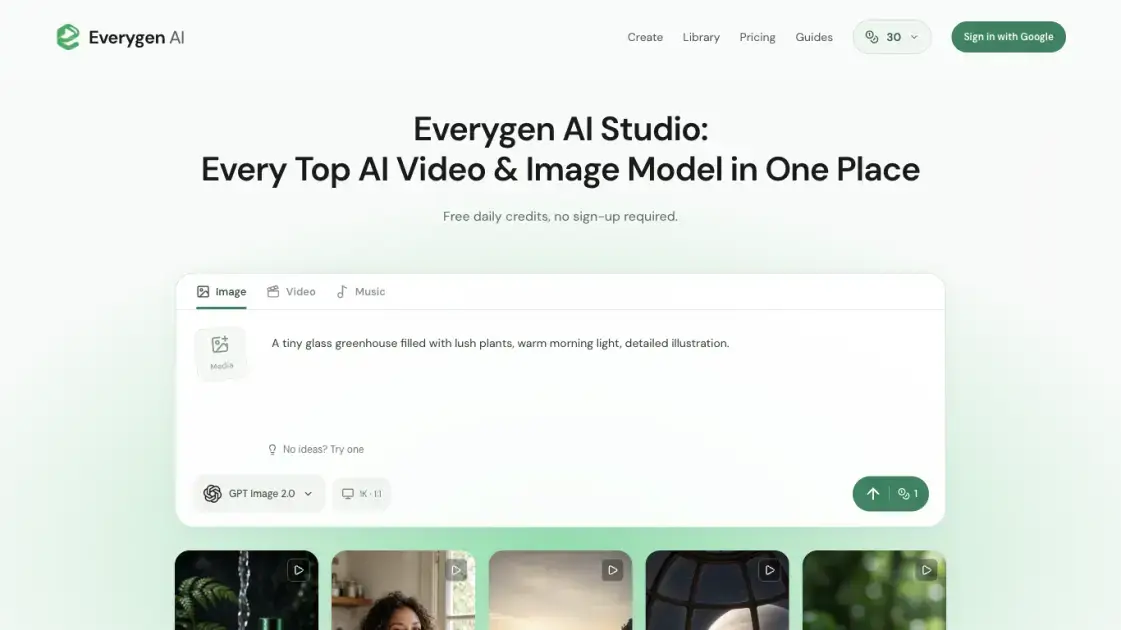Switch to the Video tab
The width and height of the screenshot is (1121, 630).
tap(291, 292)
